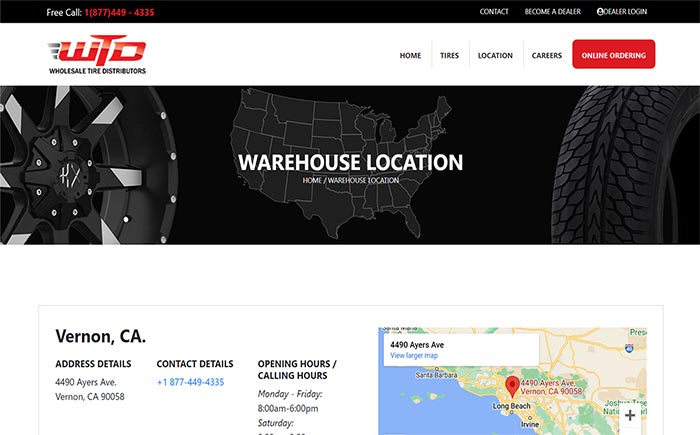Zoom in the map with plus button

(630, 415)
